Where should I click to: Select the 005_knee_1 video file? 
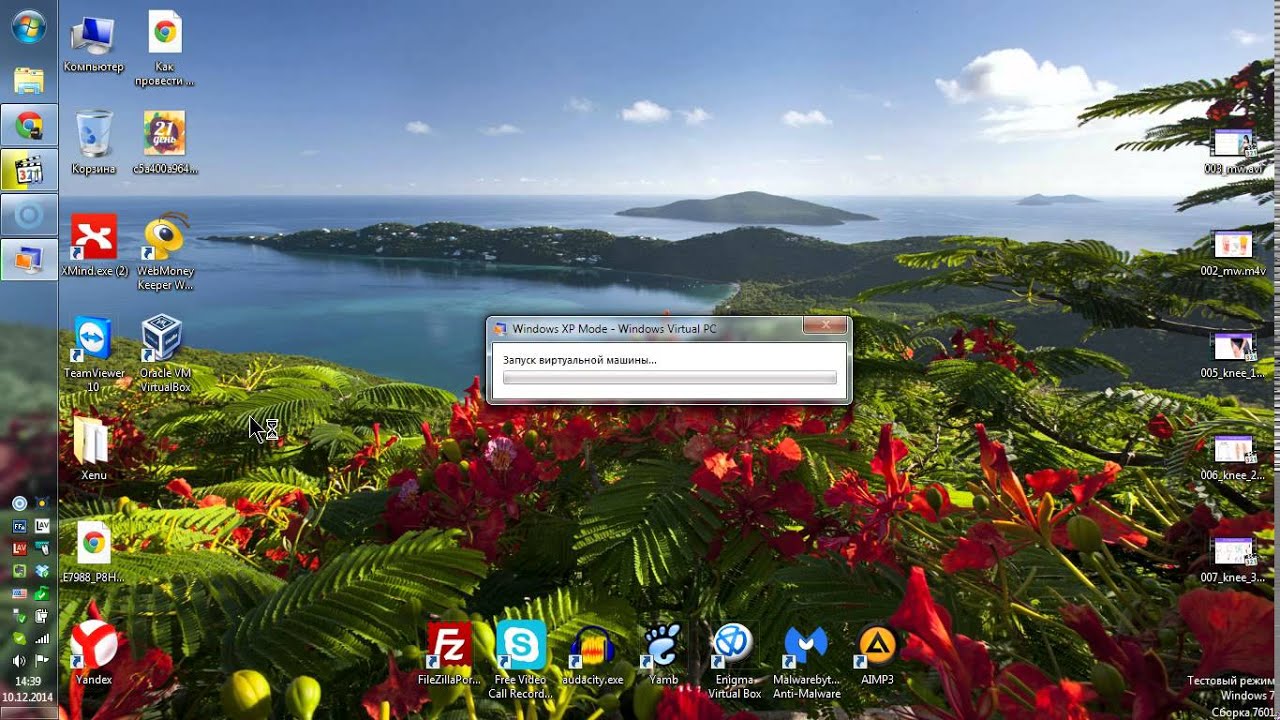click(1233, 355)
